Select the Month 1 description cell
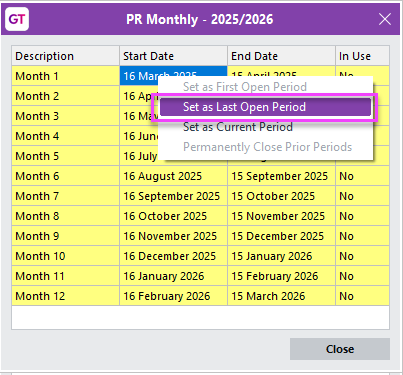This screenshot has width=403, height=375. [x=66, y=76]
